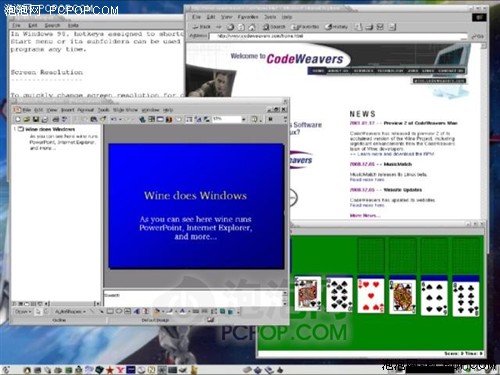Click Internet Explorer Back button
Screen dimensions: 500x375
coord(202,27)
